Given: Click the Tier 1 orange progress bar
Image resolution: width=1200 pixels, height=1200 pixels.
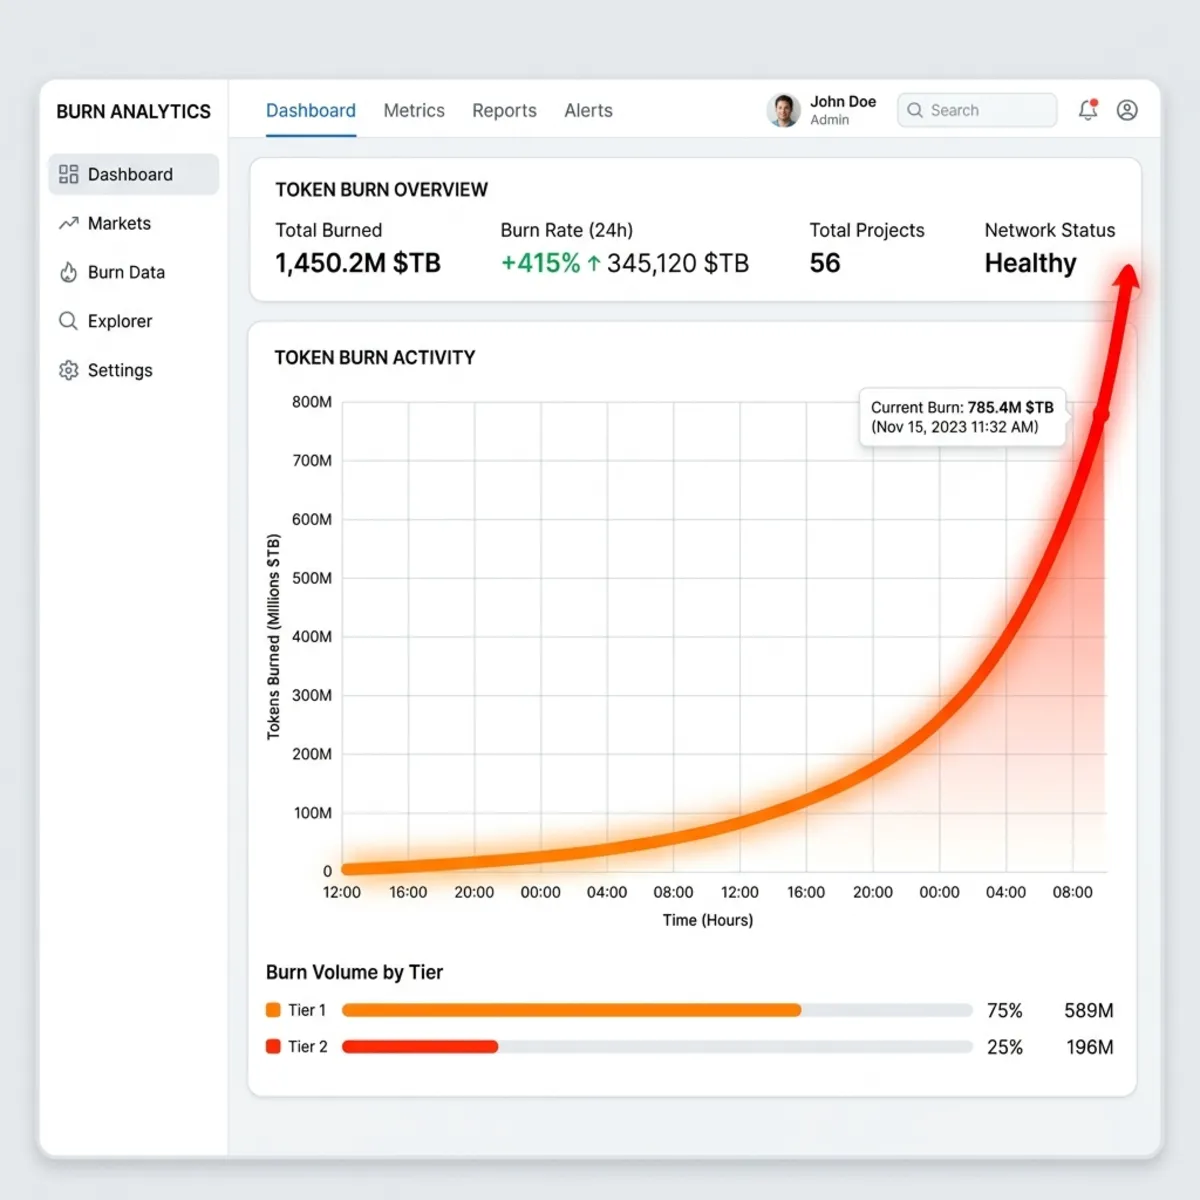Looking at the screenshot, I should [x=571, y=1010].
